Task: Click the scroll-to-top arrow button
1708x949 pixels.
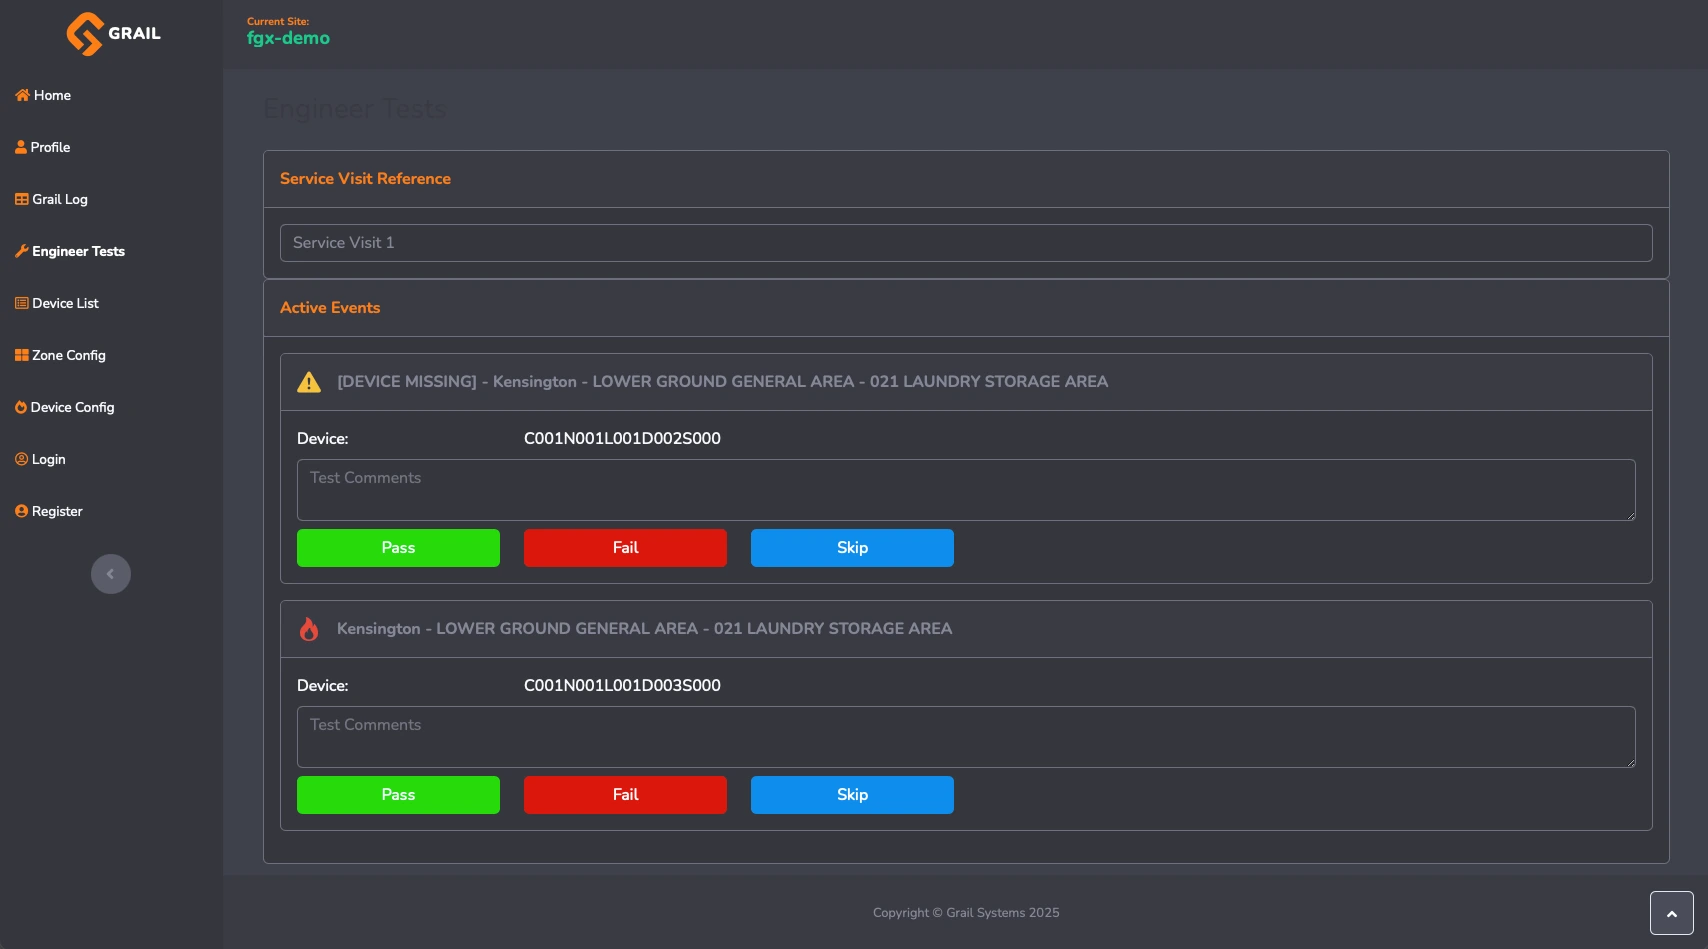Action: pyautogui.click(x=1672, y=913)
